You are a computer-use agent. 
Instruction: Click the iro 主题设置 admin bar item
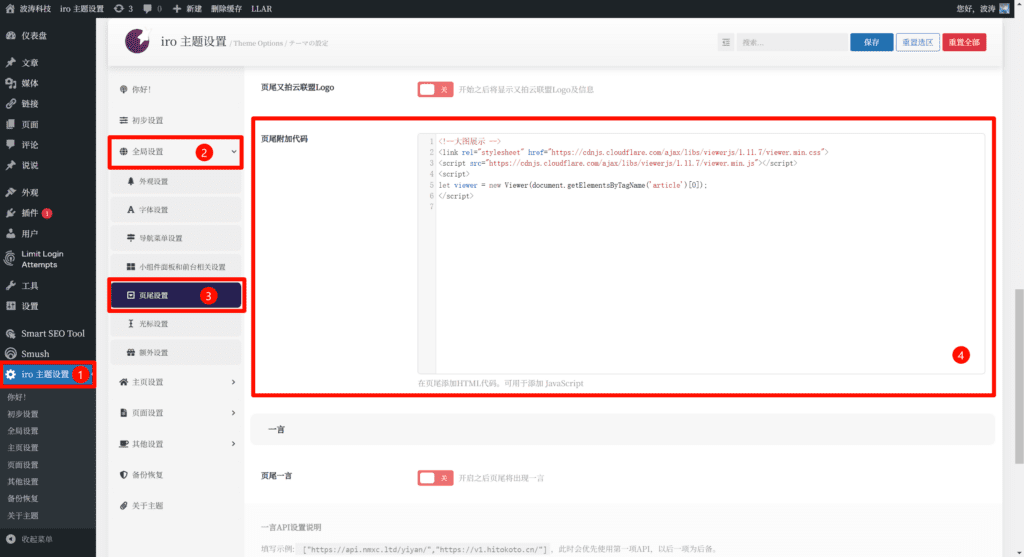point(82,8)
